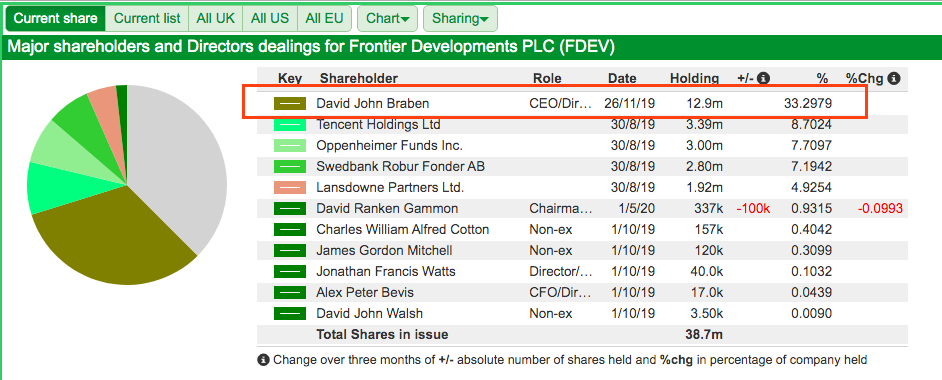Click the Holding column header
Viewport: 942px width, 380px height.
tap(694, 79)
